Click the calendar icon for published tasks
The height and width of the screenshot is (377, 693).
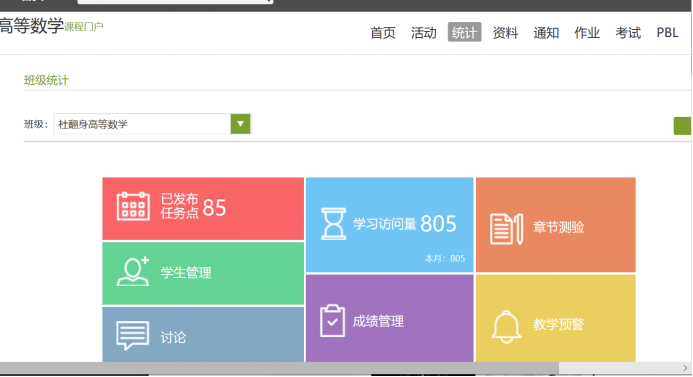(x=133, y=206)
